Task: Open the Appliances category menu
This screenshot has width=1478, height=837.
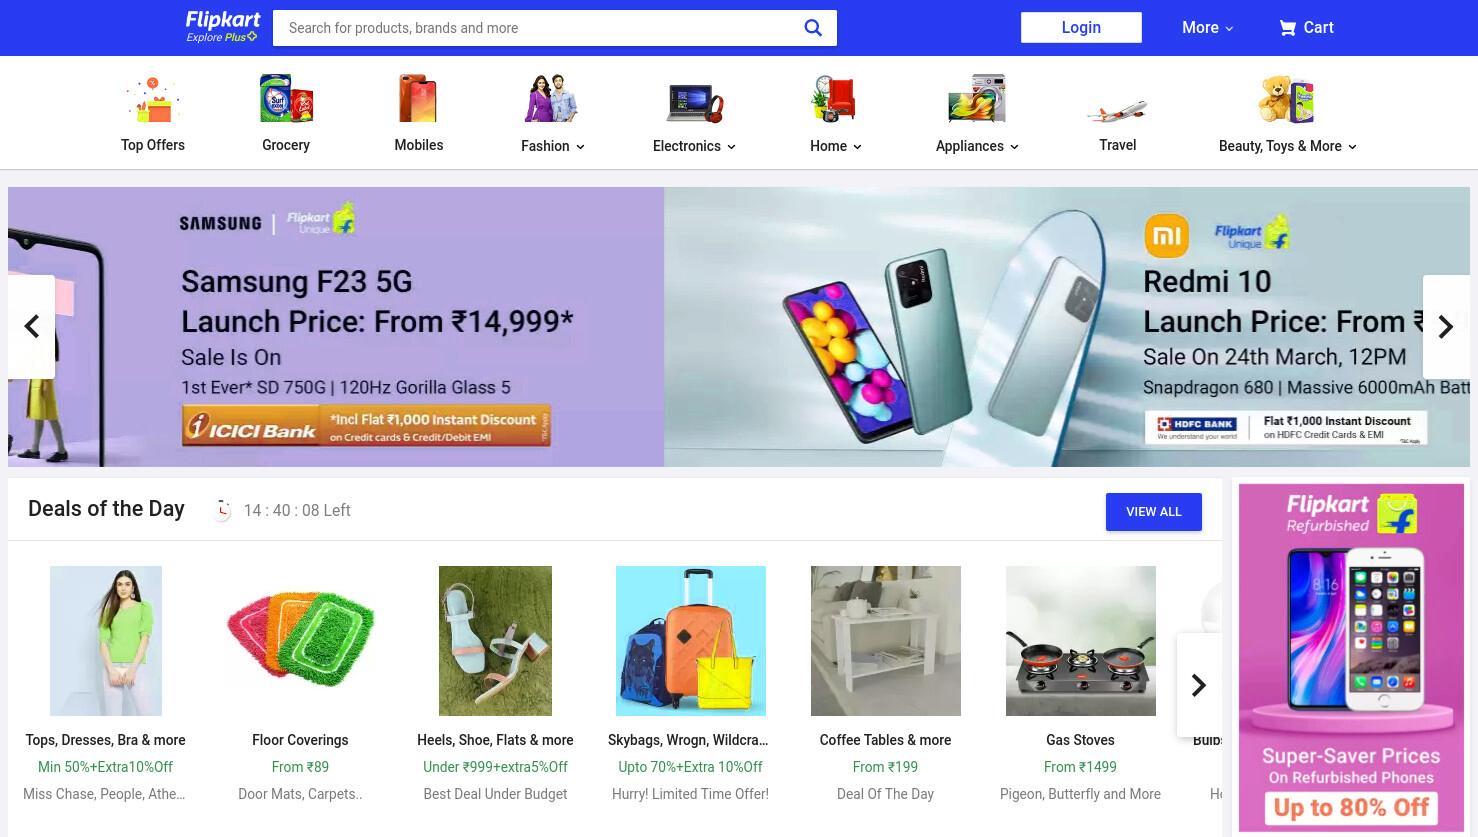Action: [977, 146]
